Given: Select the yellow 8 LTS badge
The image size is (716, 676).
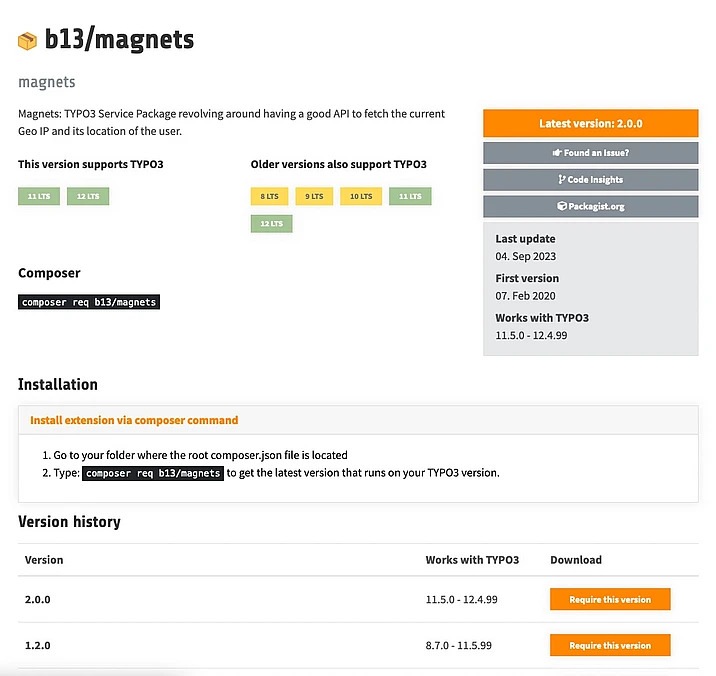Looking at the screenshot, I should (x=269, y=197).
